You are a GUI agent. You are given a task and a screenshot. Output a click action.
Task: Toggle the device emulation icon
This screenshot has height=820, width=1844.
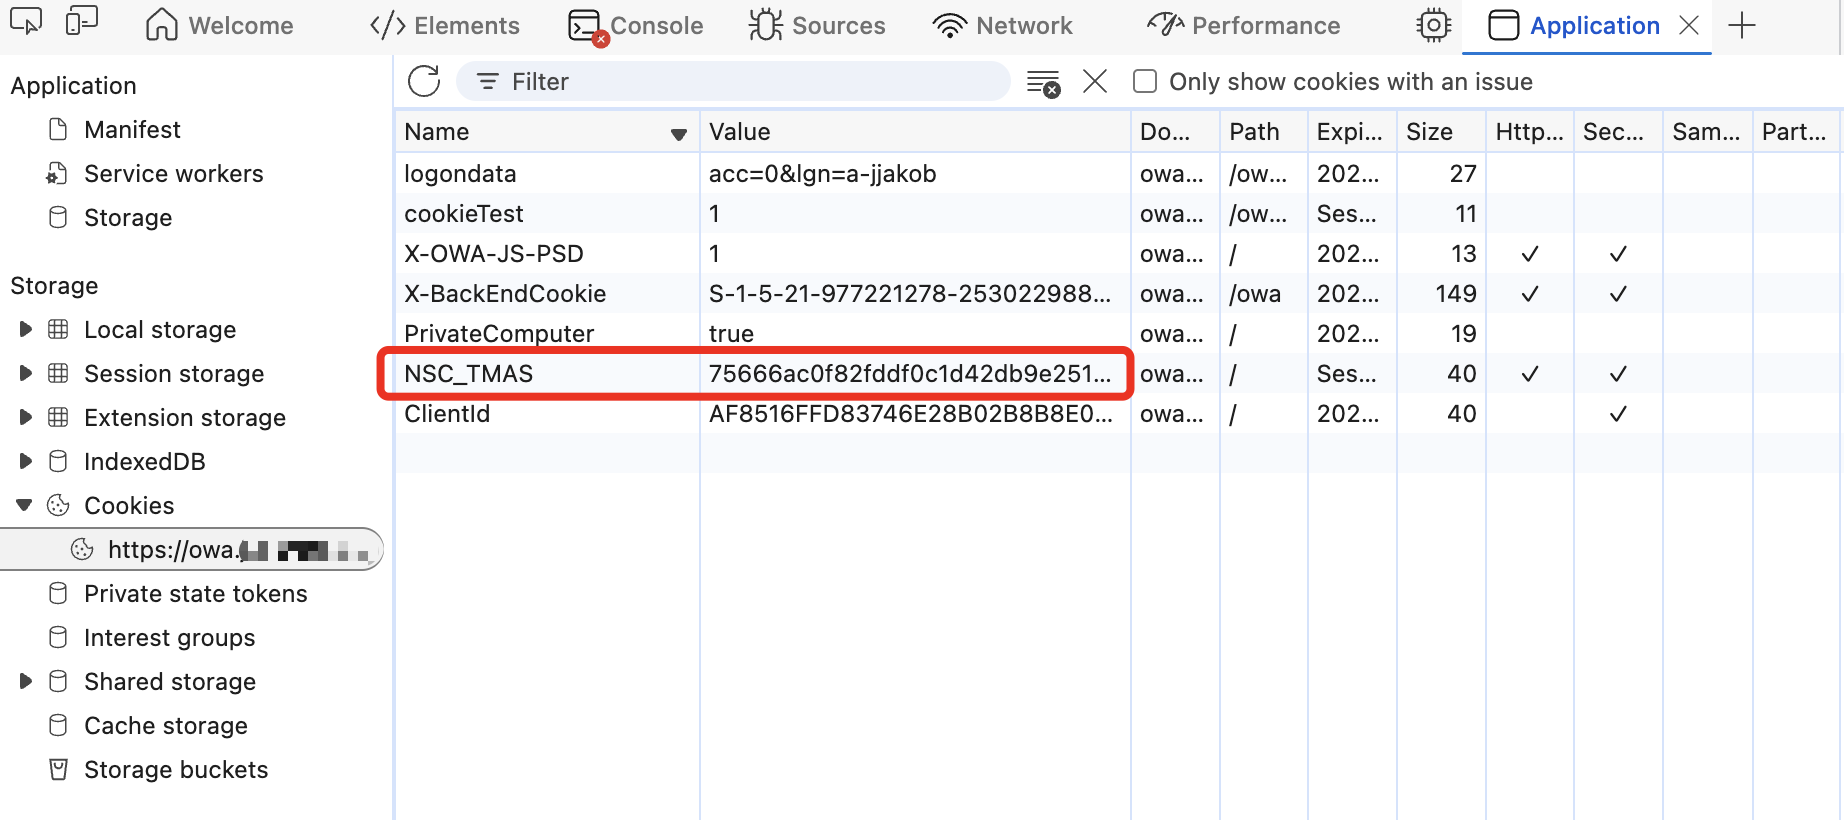point(81,23)
